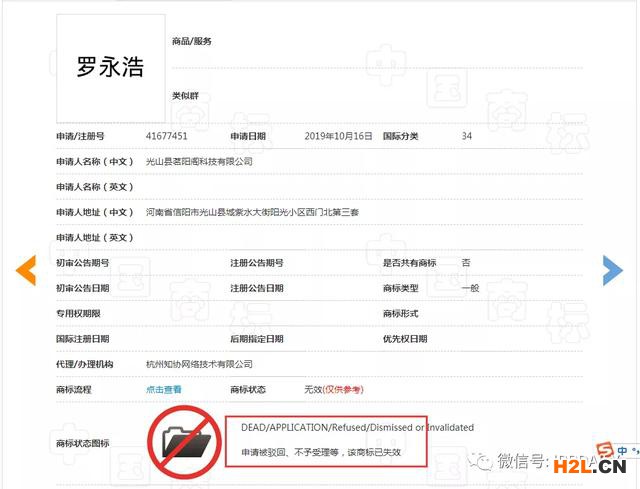
Task: Click the 商品/服务 label
Action: pos(191,41)
